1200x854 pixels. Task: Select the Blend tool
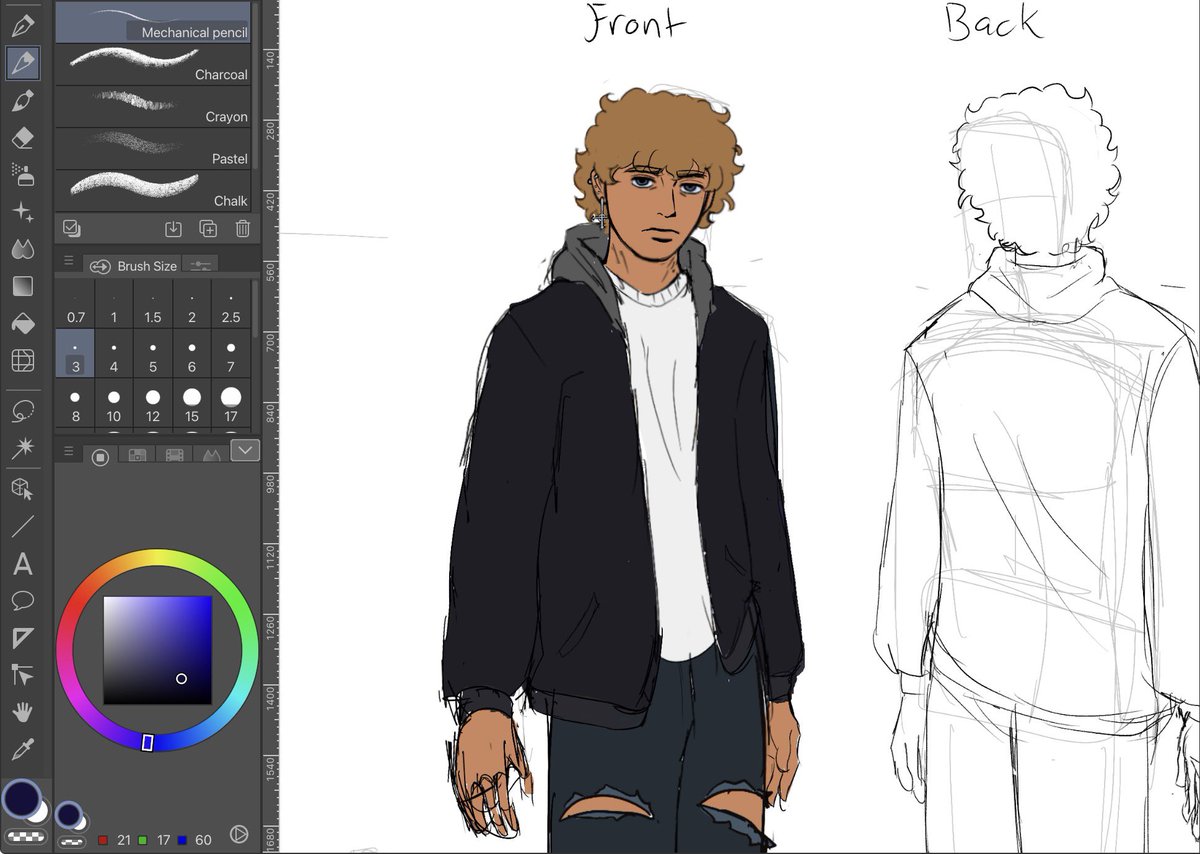(22, 248)
